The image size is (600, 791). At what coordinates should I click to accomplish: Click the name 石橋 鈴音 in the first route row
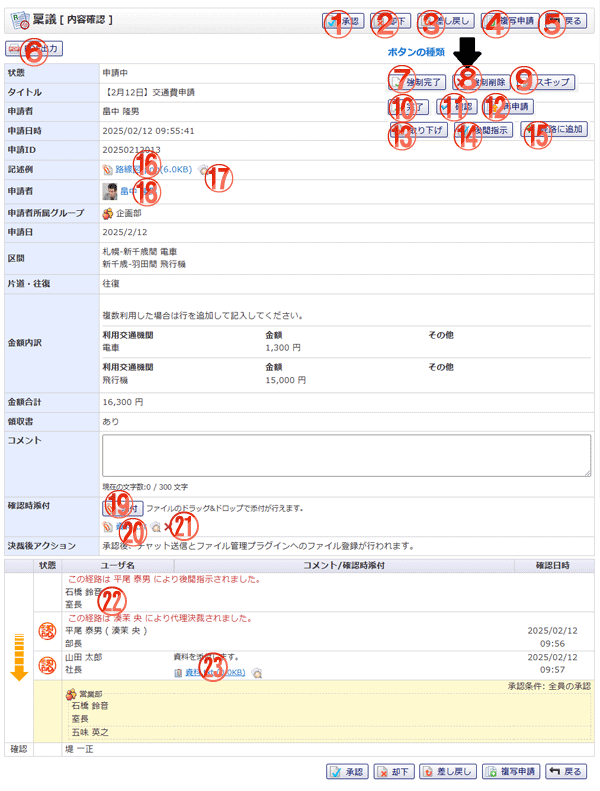[x=84, y=592]
